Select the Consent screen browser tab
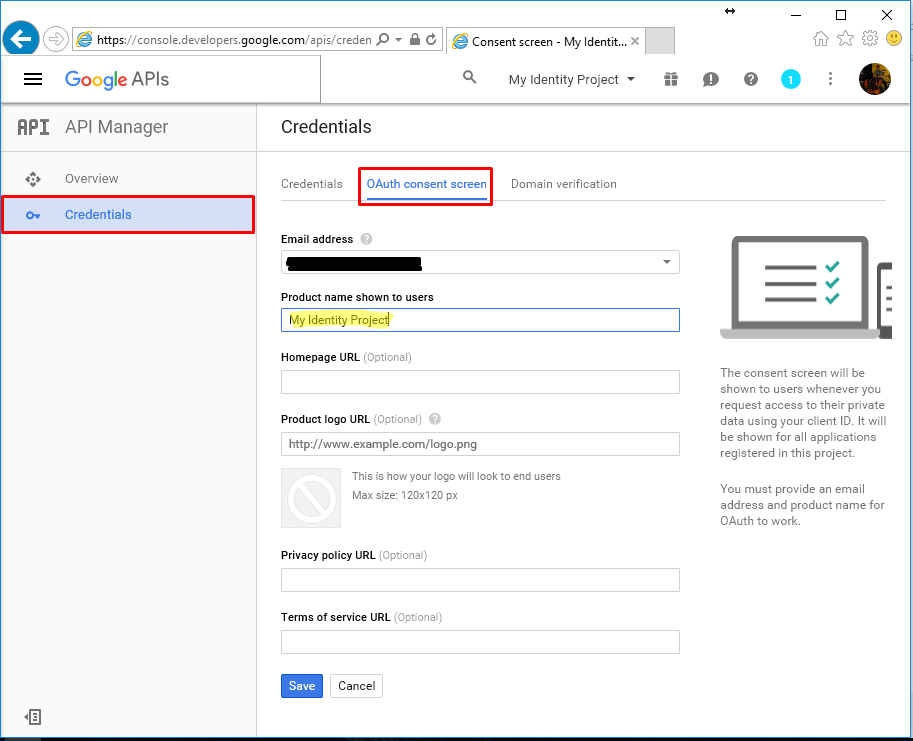Viewport: 913px width, 741px height. [546, 41]
